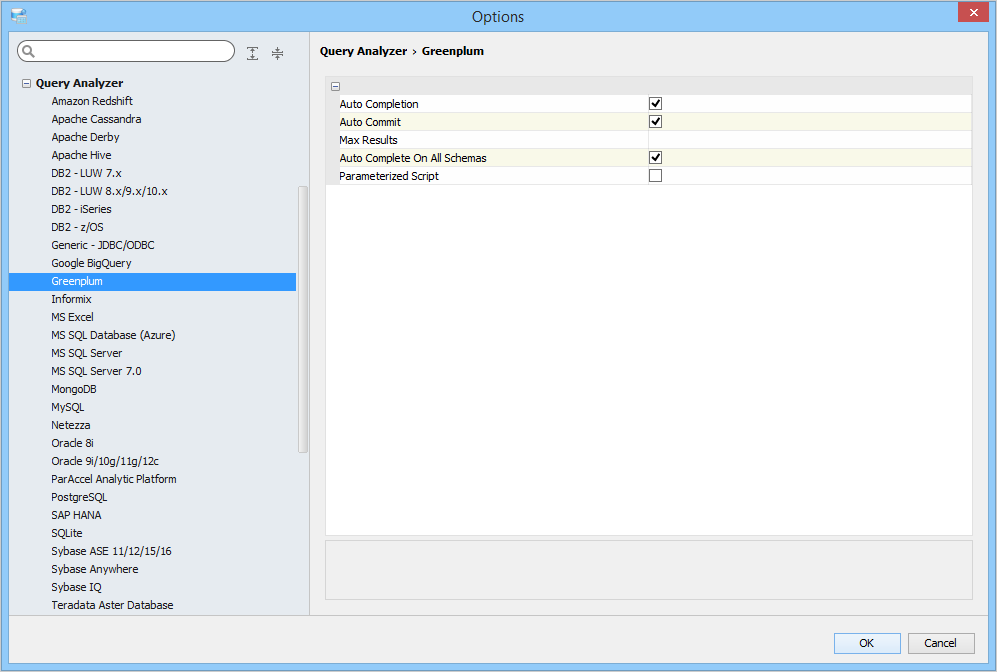This screenshot has height=672, width=997.
Task: Select Apache Derby in the tree
Action: (x=85, y=137)
